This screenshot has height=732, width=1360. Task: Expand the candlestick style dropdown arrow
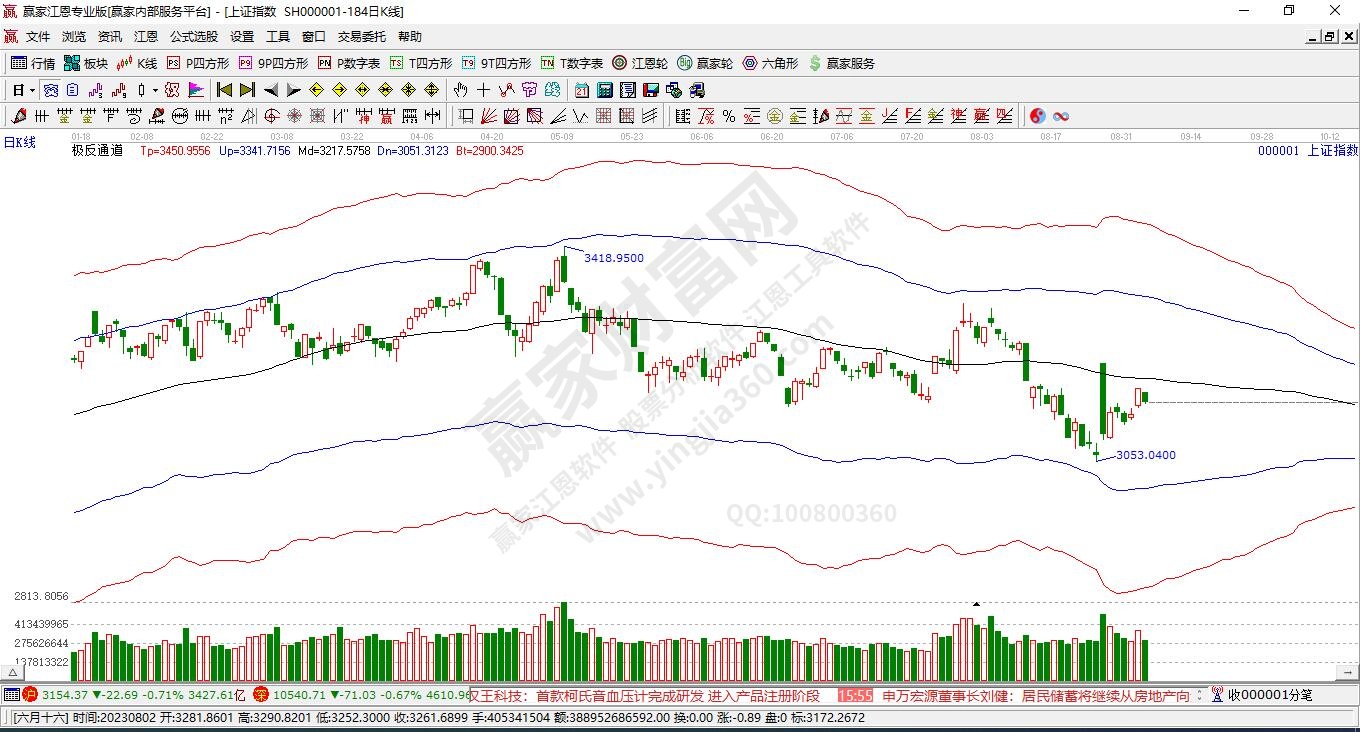[155, 90]
